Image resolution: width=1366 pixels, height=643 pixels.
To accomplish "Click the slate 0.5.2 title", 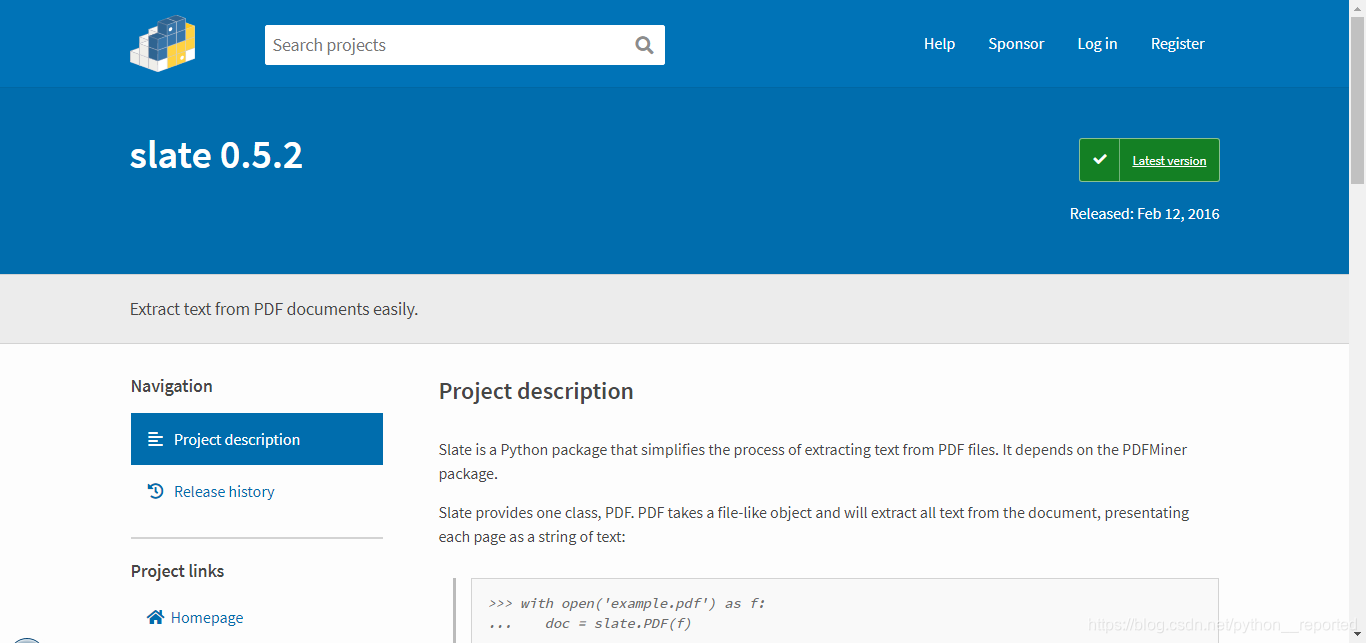I will pos(216,155).
